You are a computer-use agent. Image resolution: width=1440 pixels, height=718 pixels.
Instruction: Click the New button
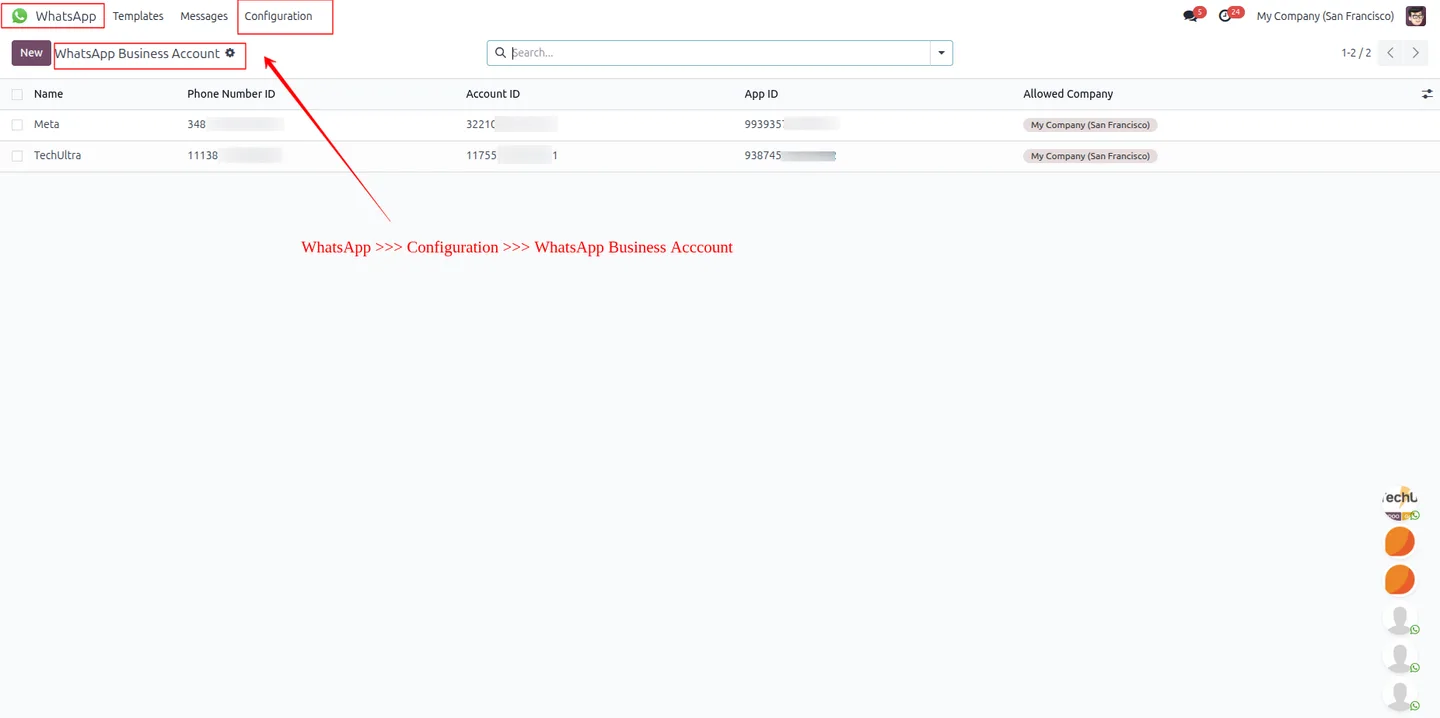pyautogui.click(x=31, y=53)
